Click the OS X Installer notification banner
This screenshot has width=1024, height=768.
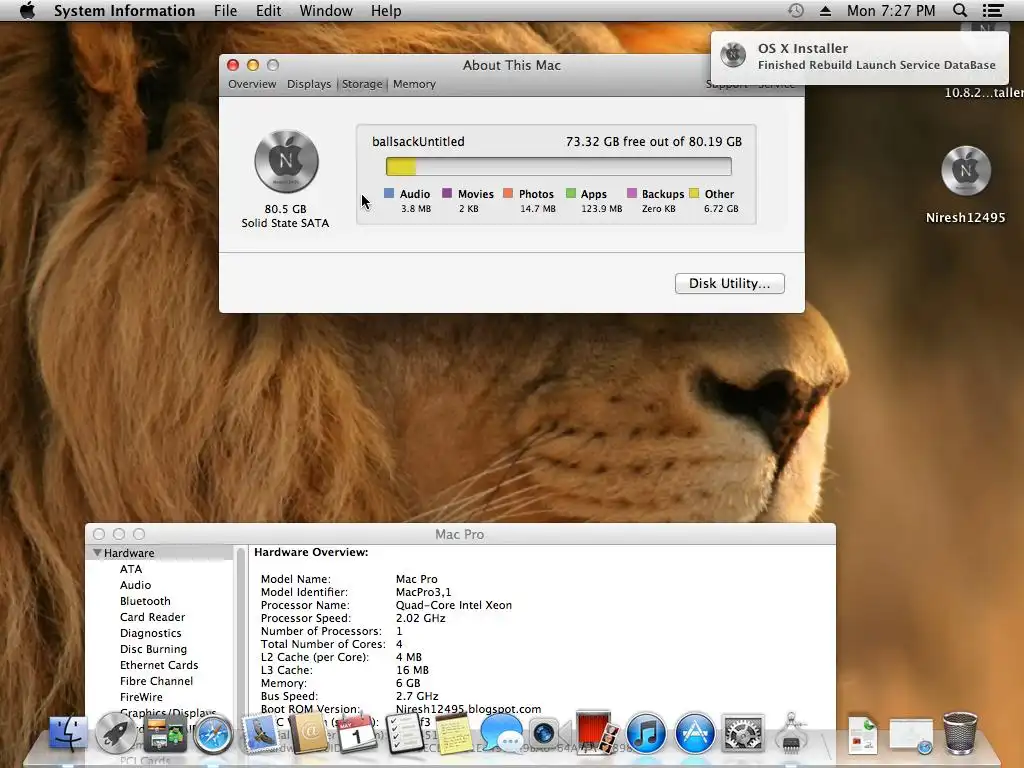[x=859, y=57]
